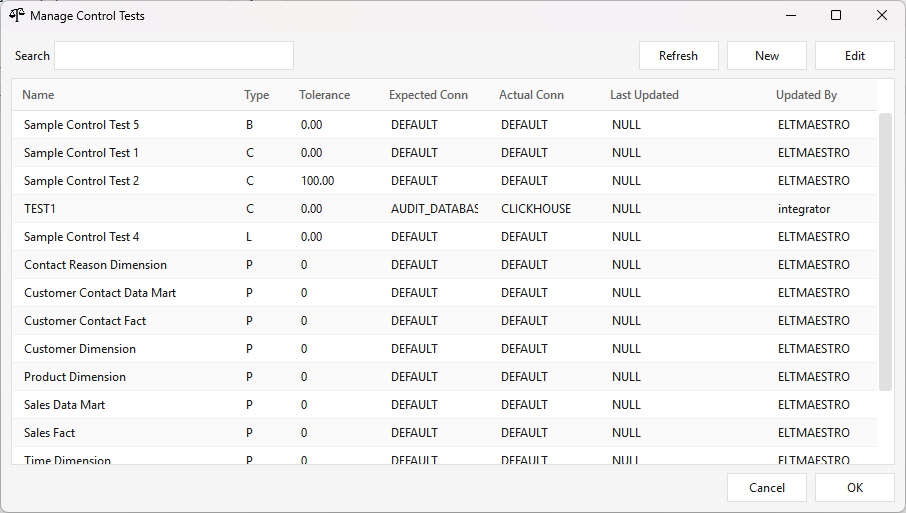Screen dimensions: 906x513
Task: Refresh the control tests list
Action: (678, 55)
